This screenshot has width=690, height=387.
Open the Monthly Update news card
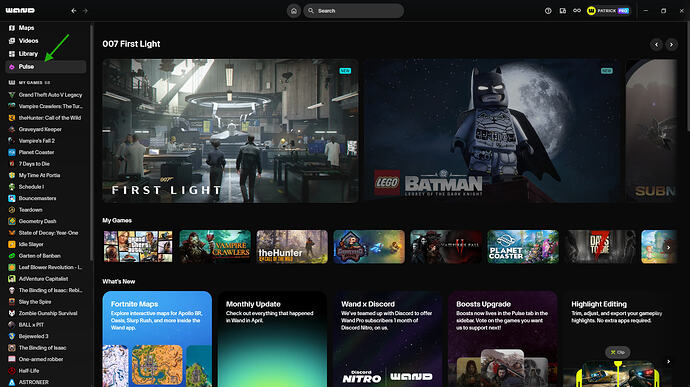click(x=272, y=339)
